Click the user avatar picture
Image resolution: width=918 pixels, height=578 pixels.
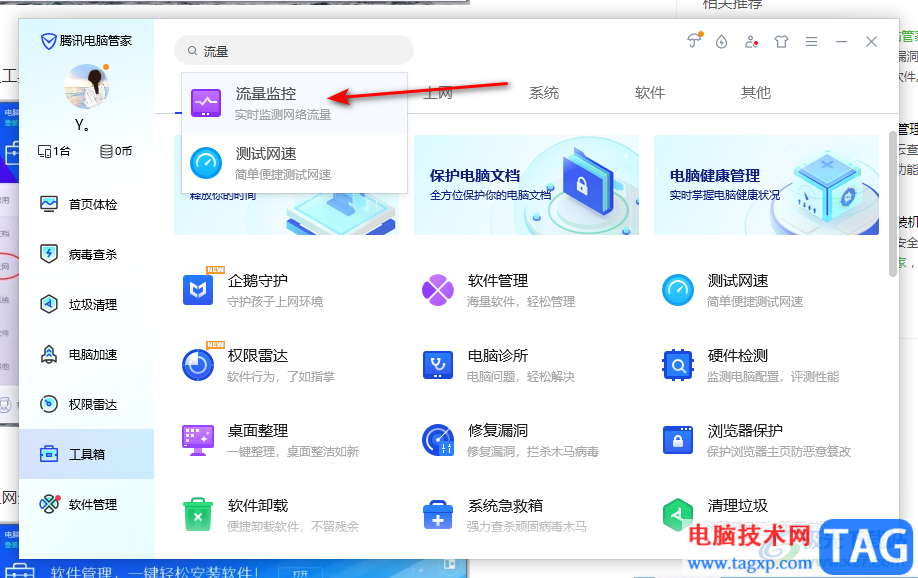[x=87, y=86]
